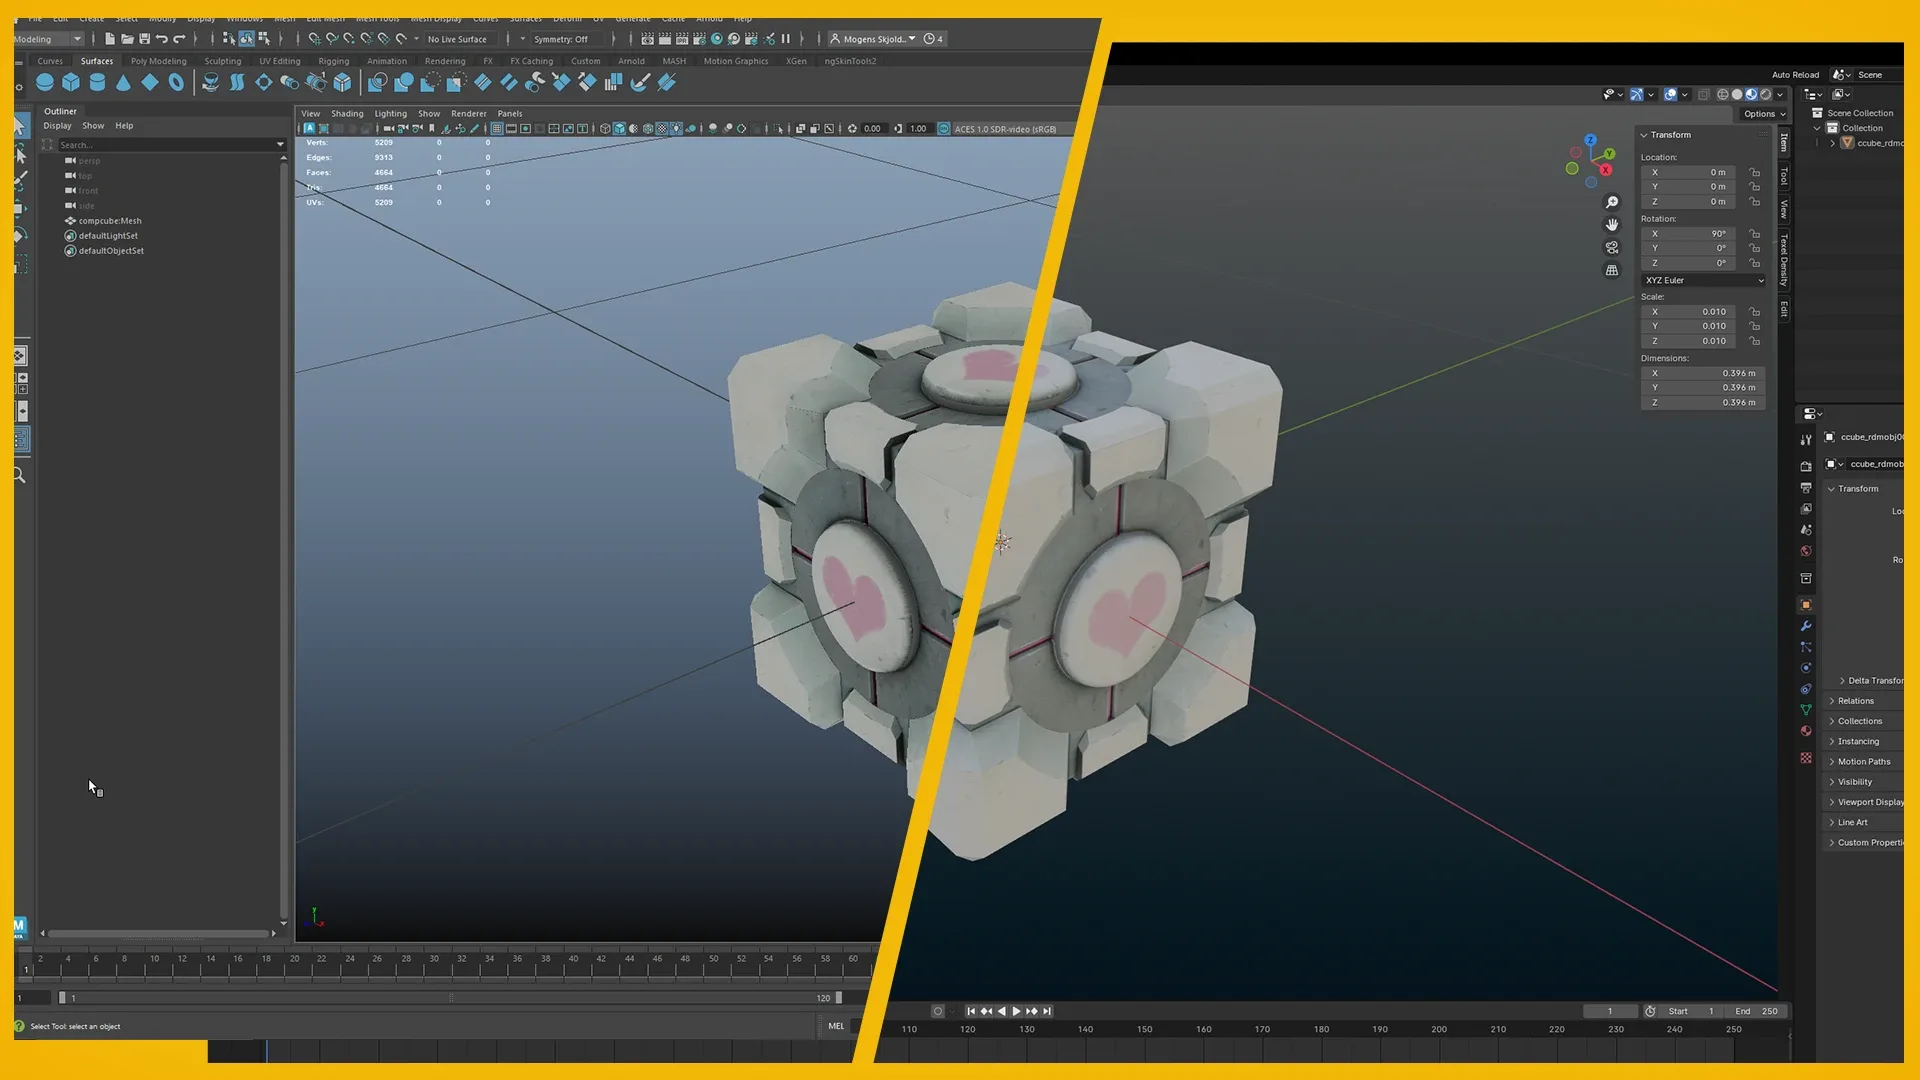Toggle visibility of defaultObjectSet
1920x1080 pixels.
70,251
